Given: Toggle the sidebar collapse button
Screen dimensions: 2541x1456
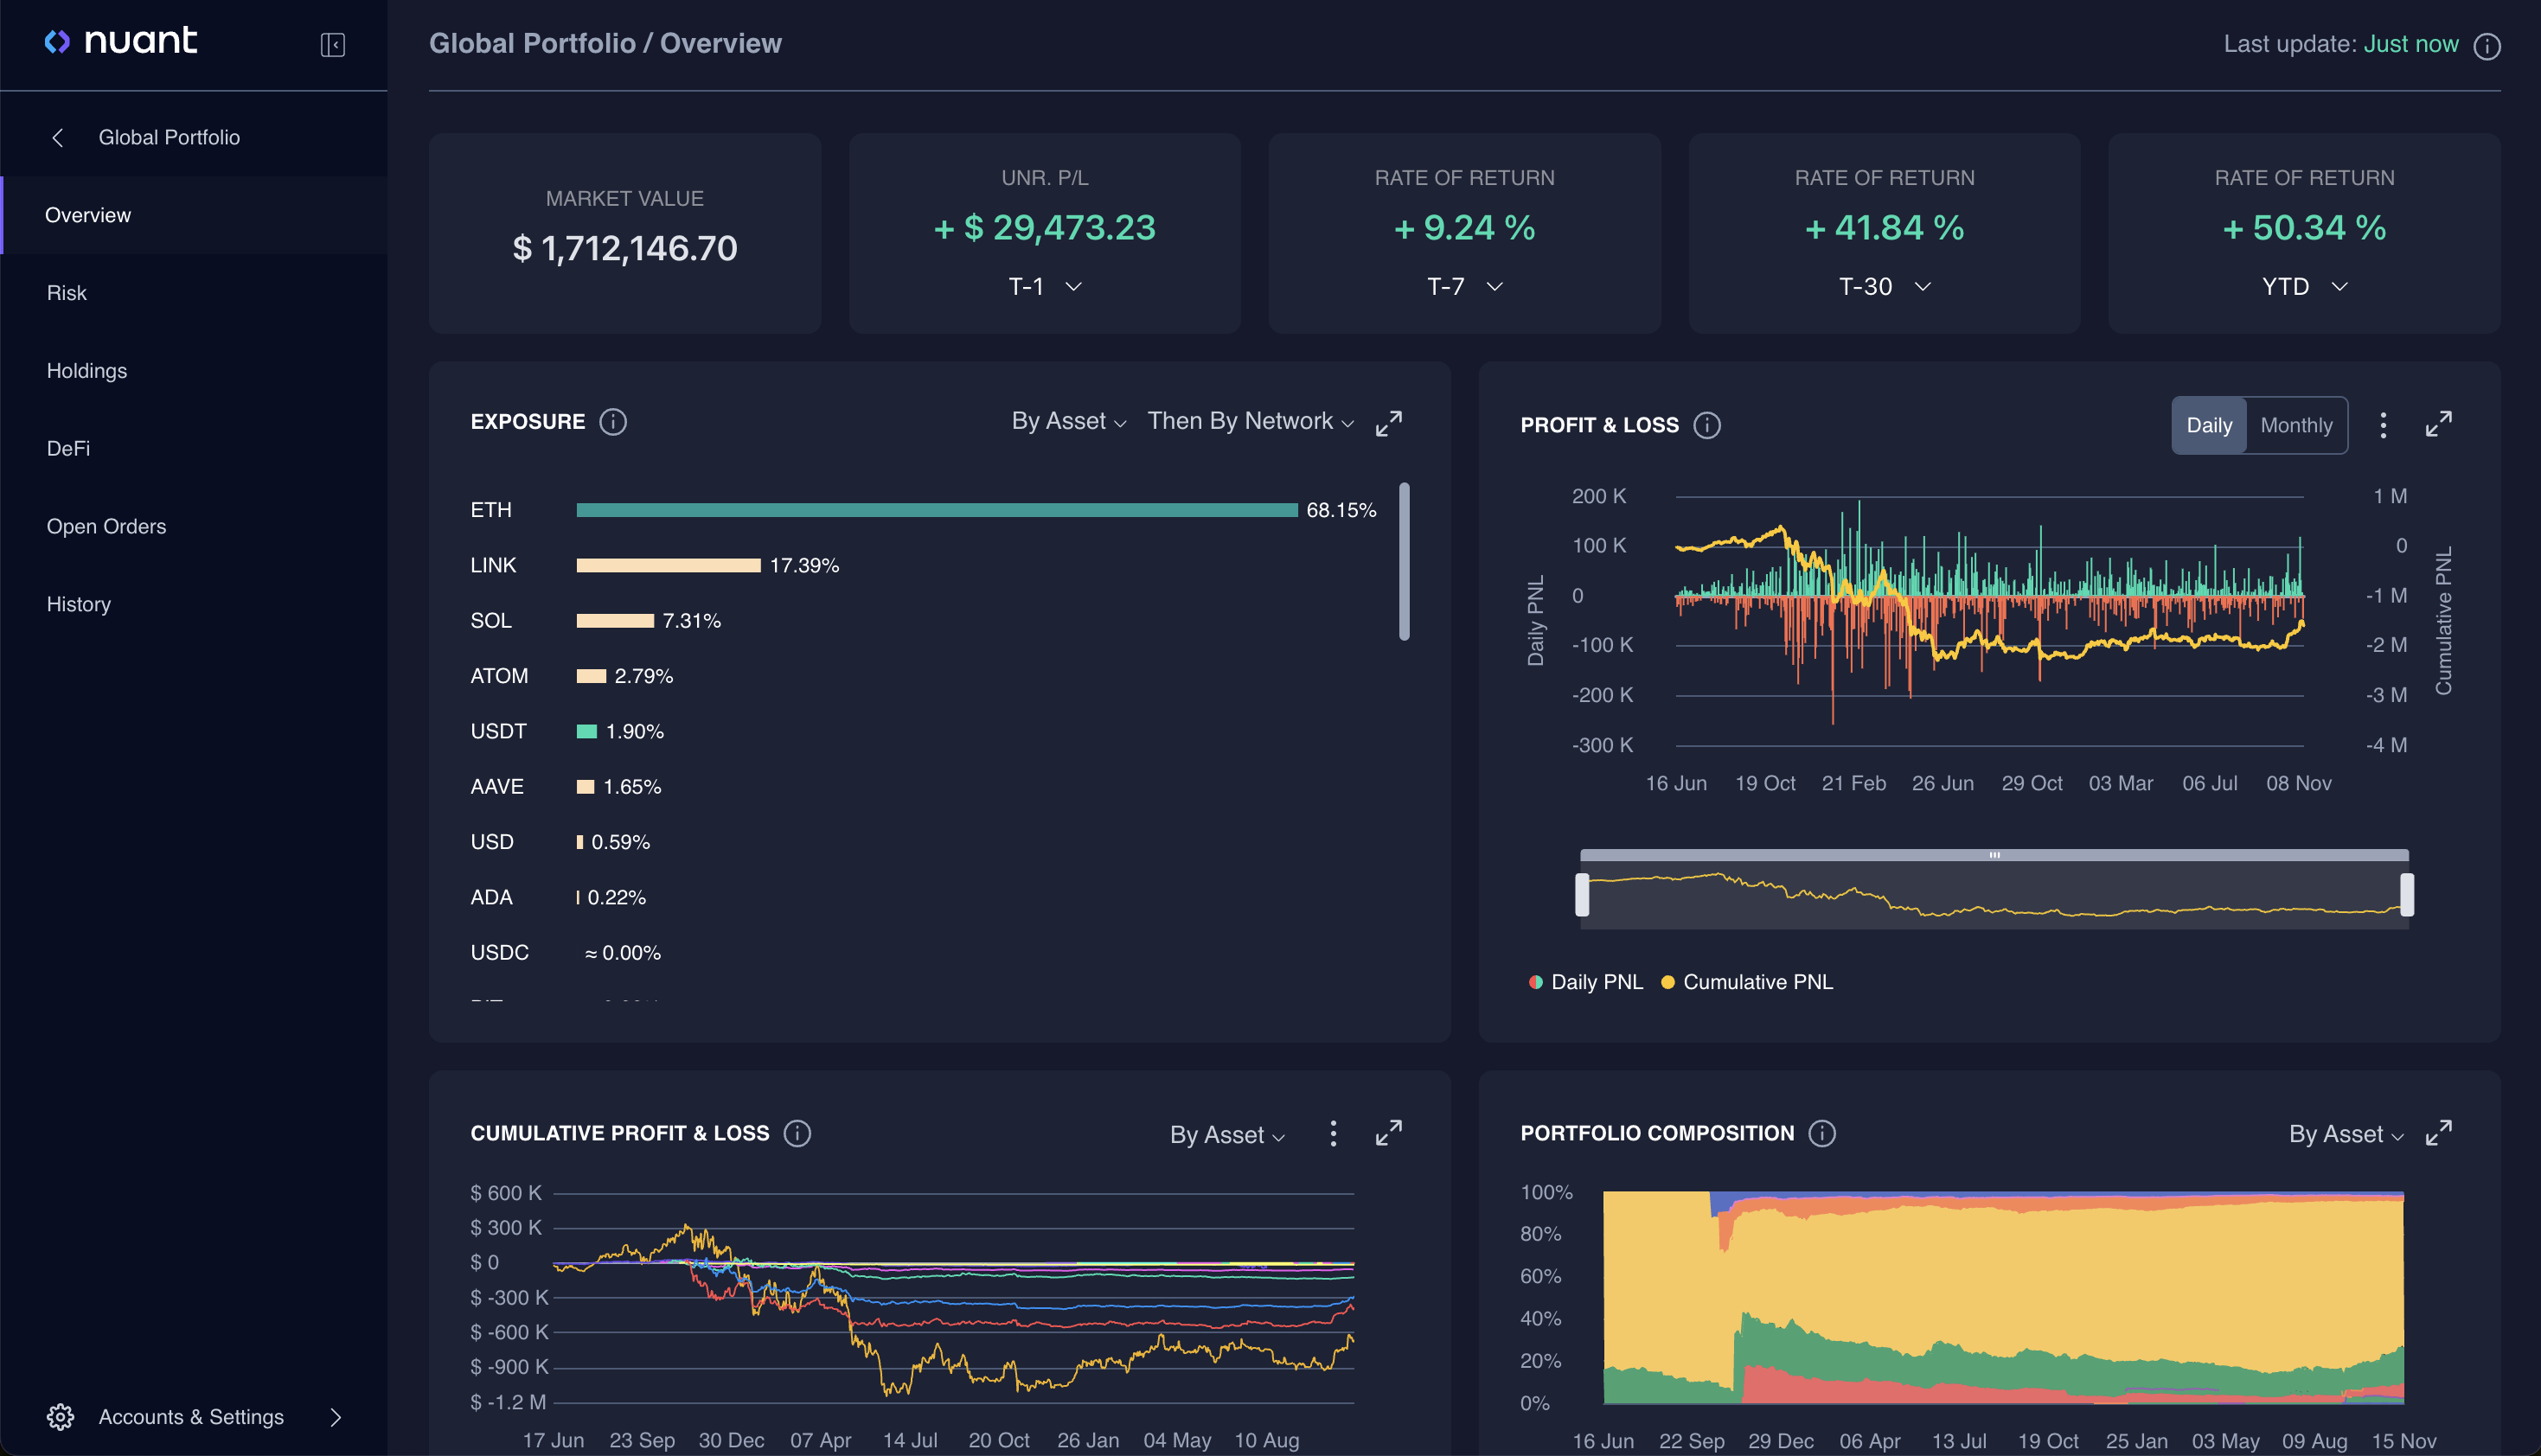Looking at the screenshot, I should [x=331, y=42].
